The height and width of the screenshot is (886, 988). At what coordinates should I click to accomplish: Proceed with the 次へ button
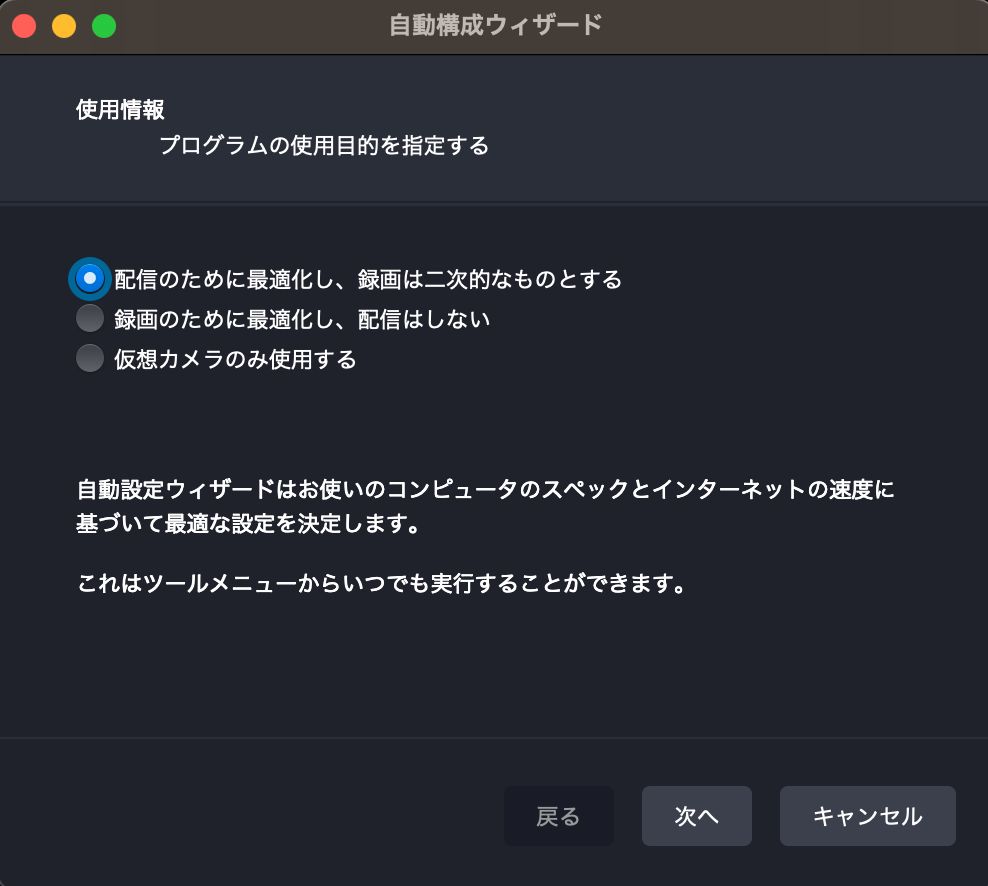tap(696, 815)
